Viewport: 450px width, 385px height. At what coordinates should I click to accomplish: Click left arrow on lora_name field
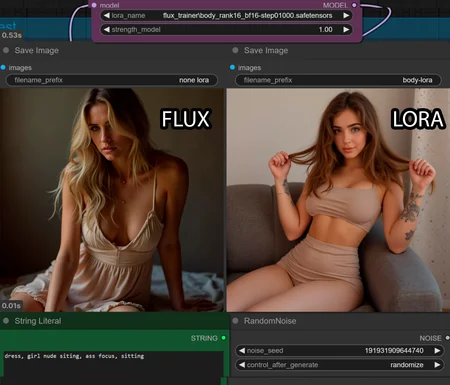(x=107, y=15)
